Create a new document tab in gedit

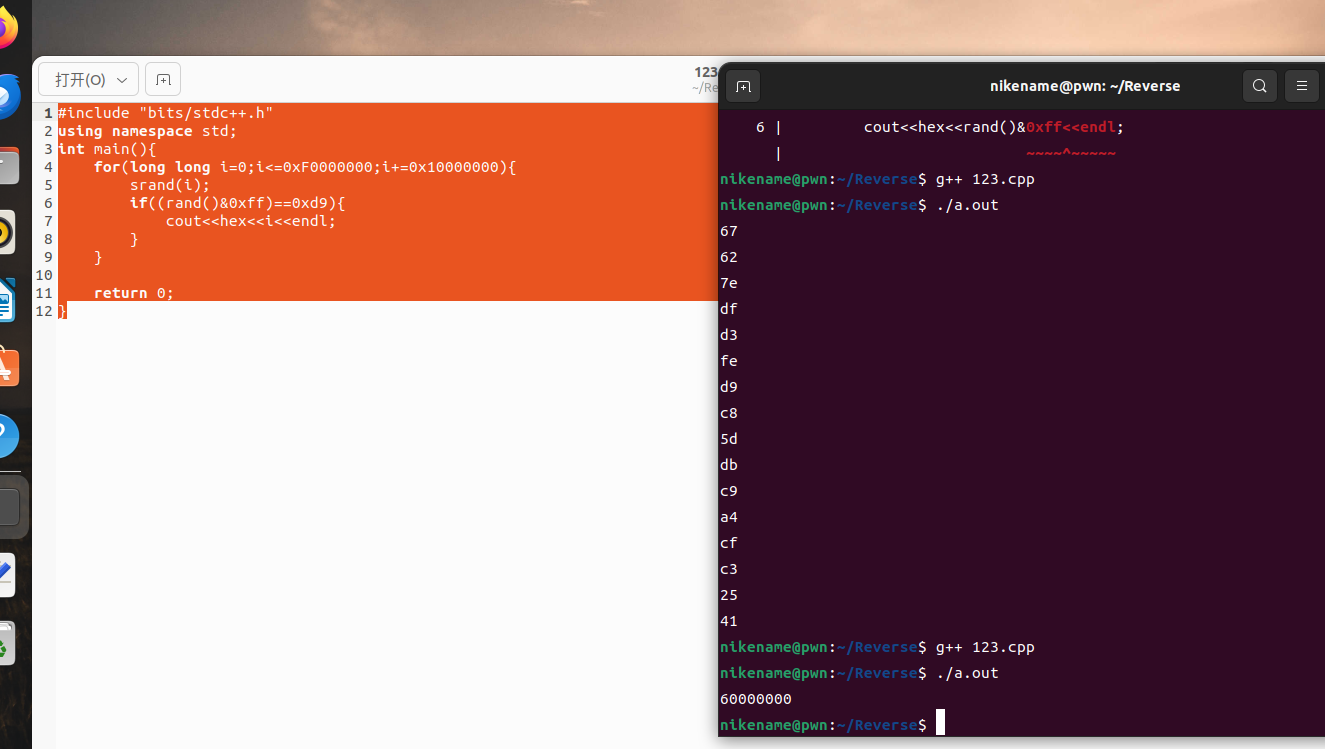[162, 79]
